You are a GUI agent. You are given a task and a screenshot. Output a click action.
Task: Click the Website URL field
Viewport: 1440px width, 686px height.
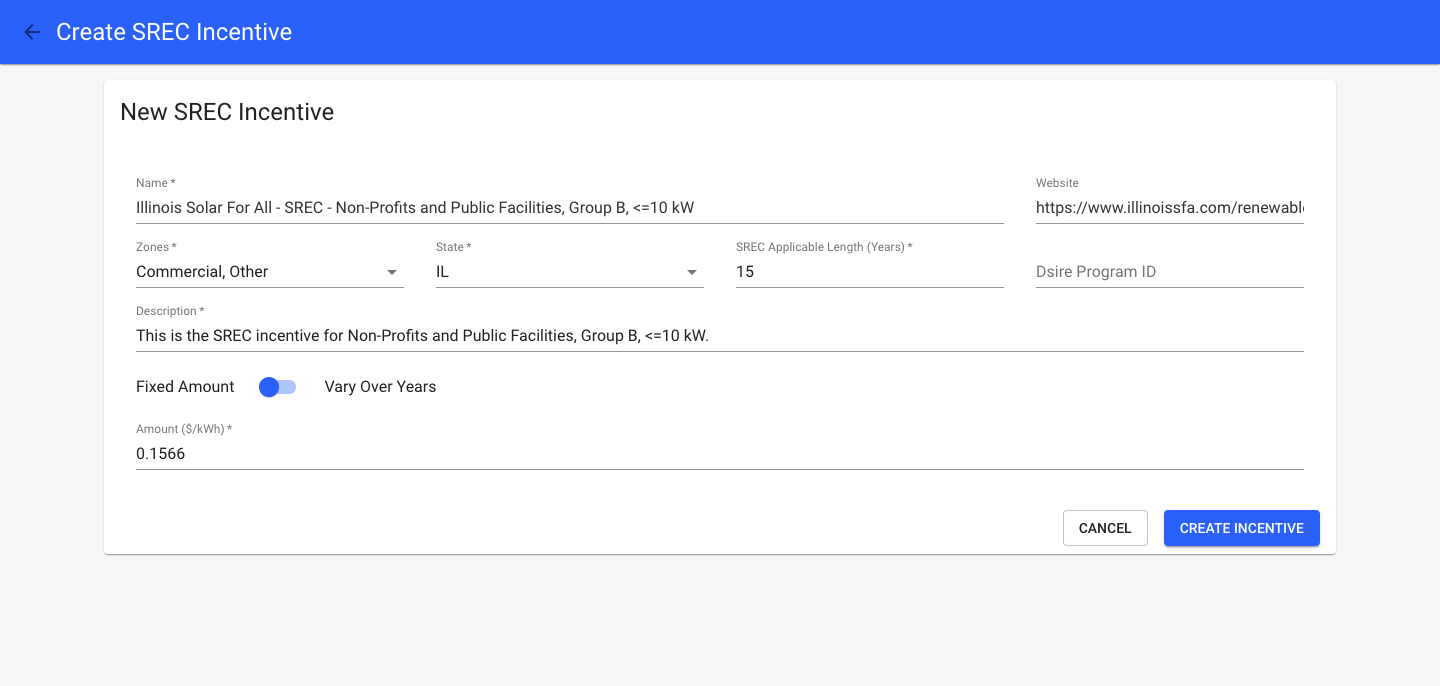1169,208
